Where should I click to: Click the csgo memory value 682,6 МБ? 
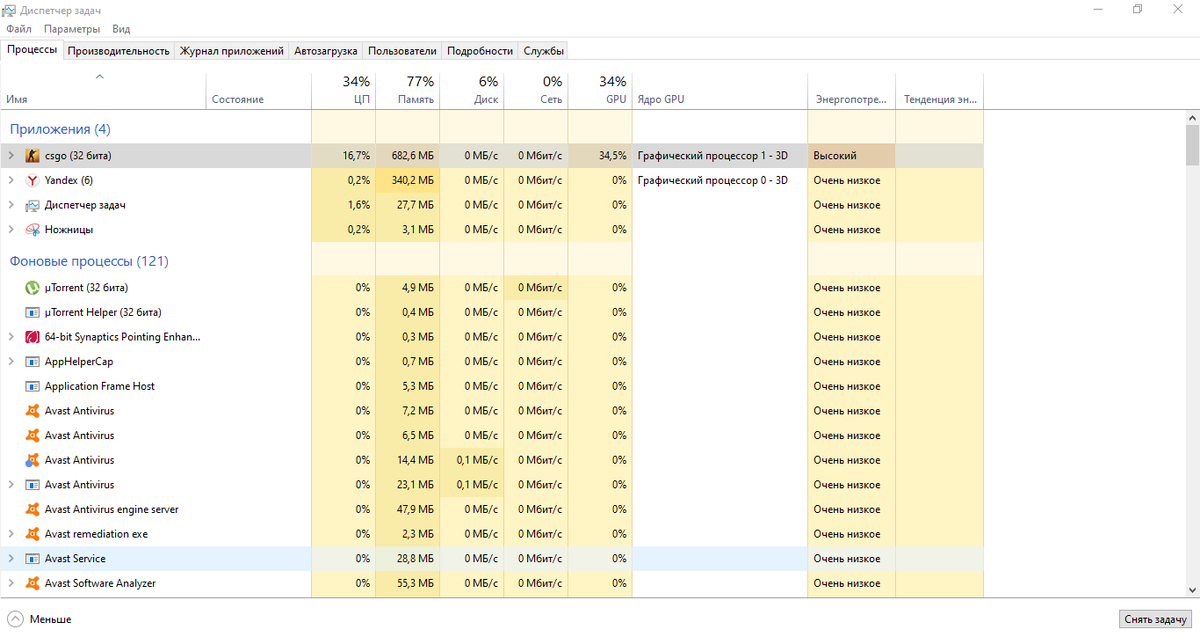point(412,156)
